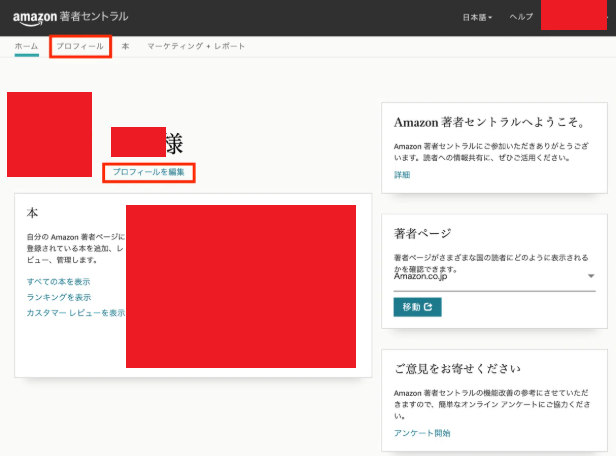Click すべての本を表示 link
This screenshot has width=616, height=456.
[59, 282]
